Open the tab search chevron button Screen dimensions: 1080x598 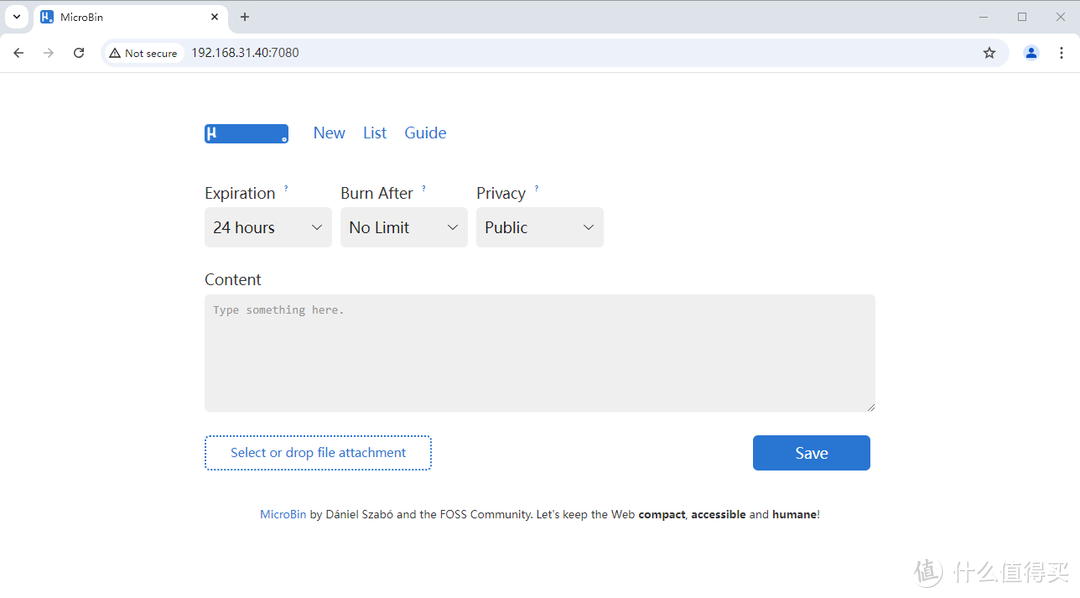click(x=17, y=17)
